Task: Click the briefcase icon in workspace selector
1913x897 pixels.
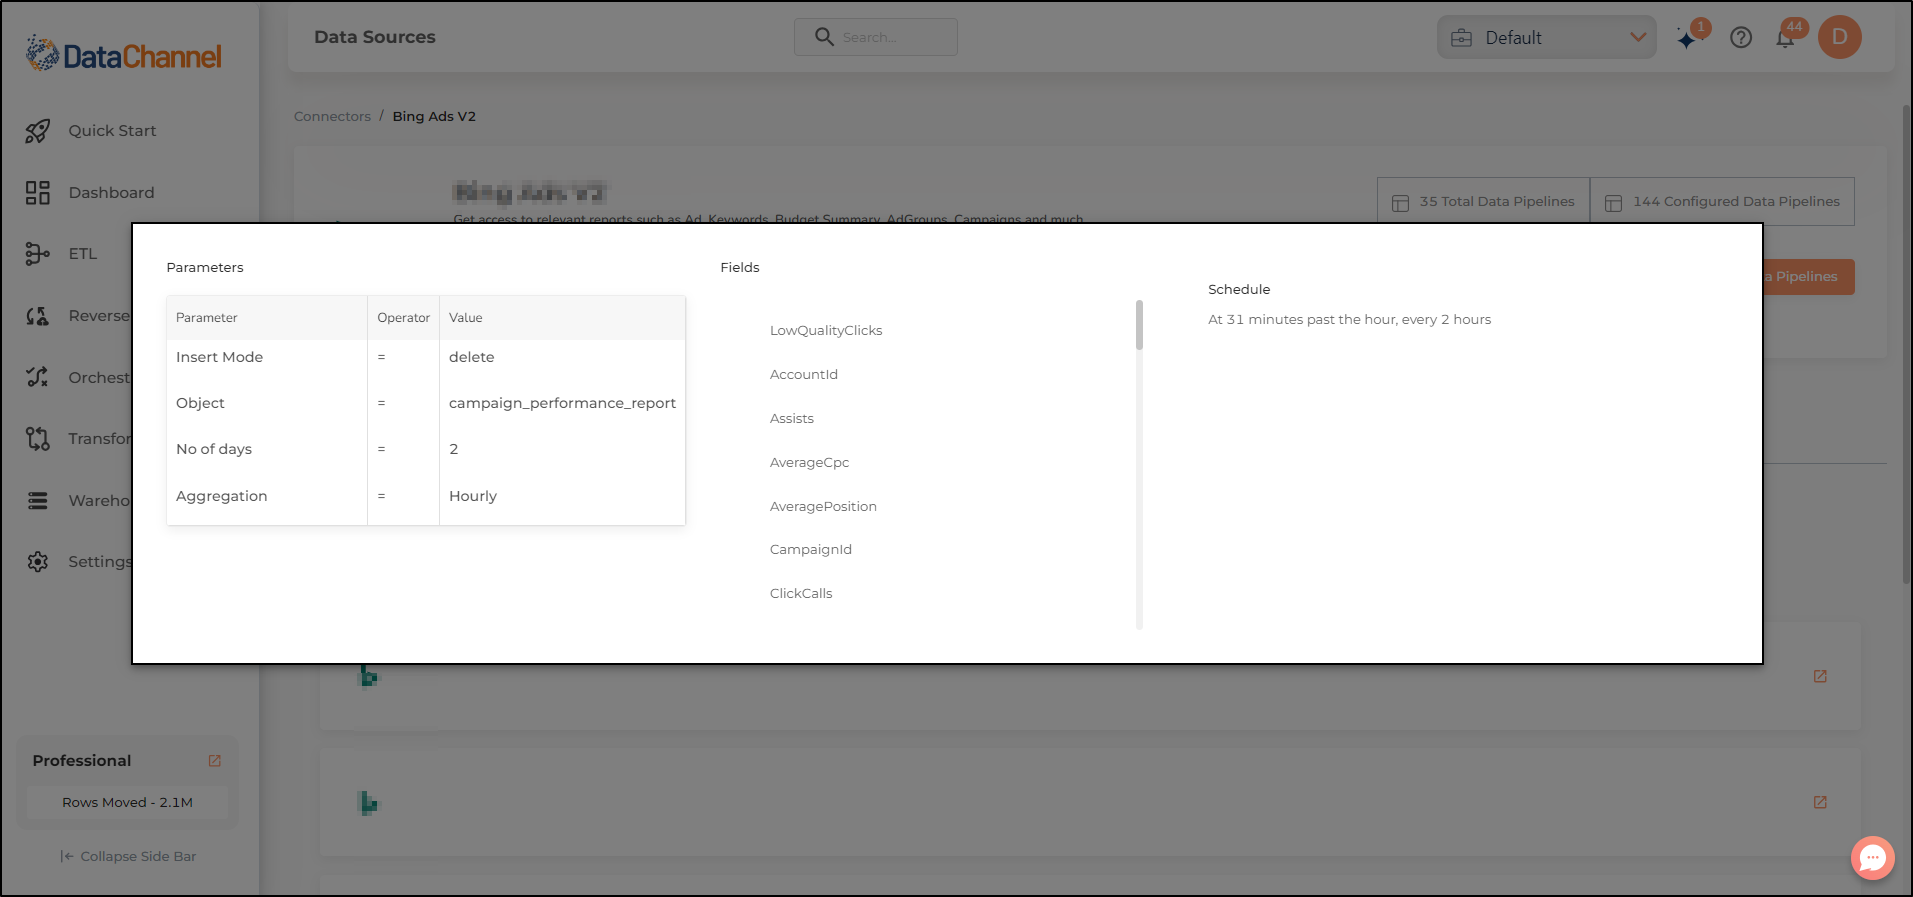Action: point(1461,38)
